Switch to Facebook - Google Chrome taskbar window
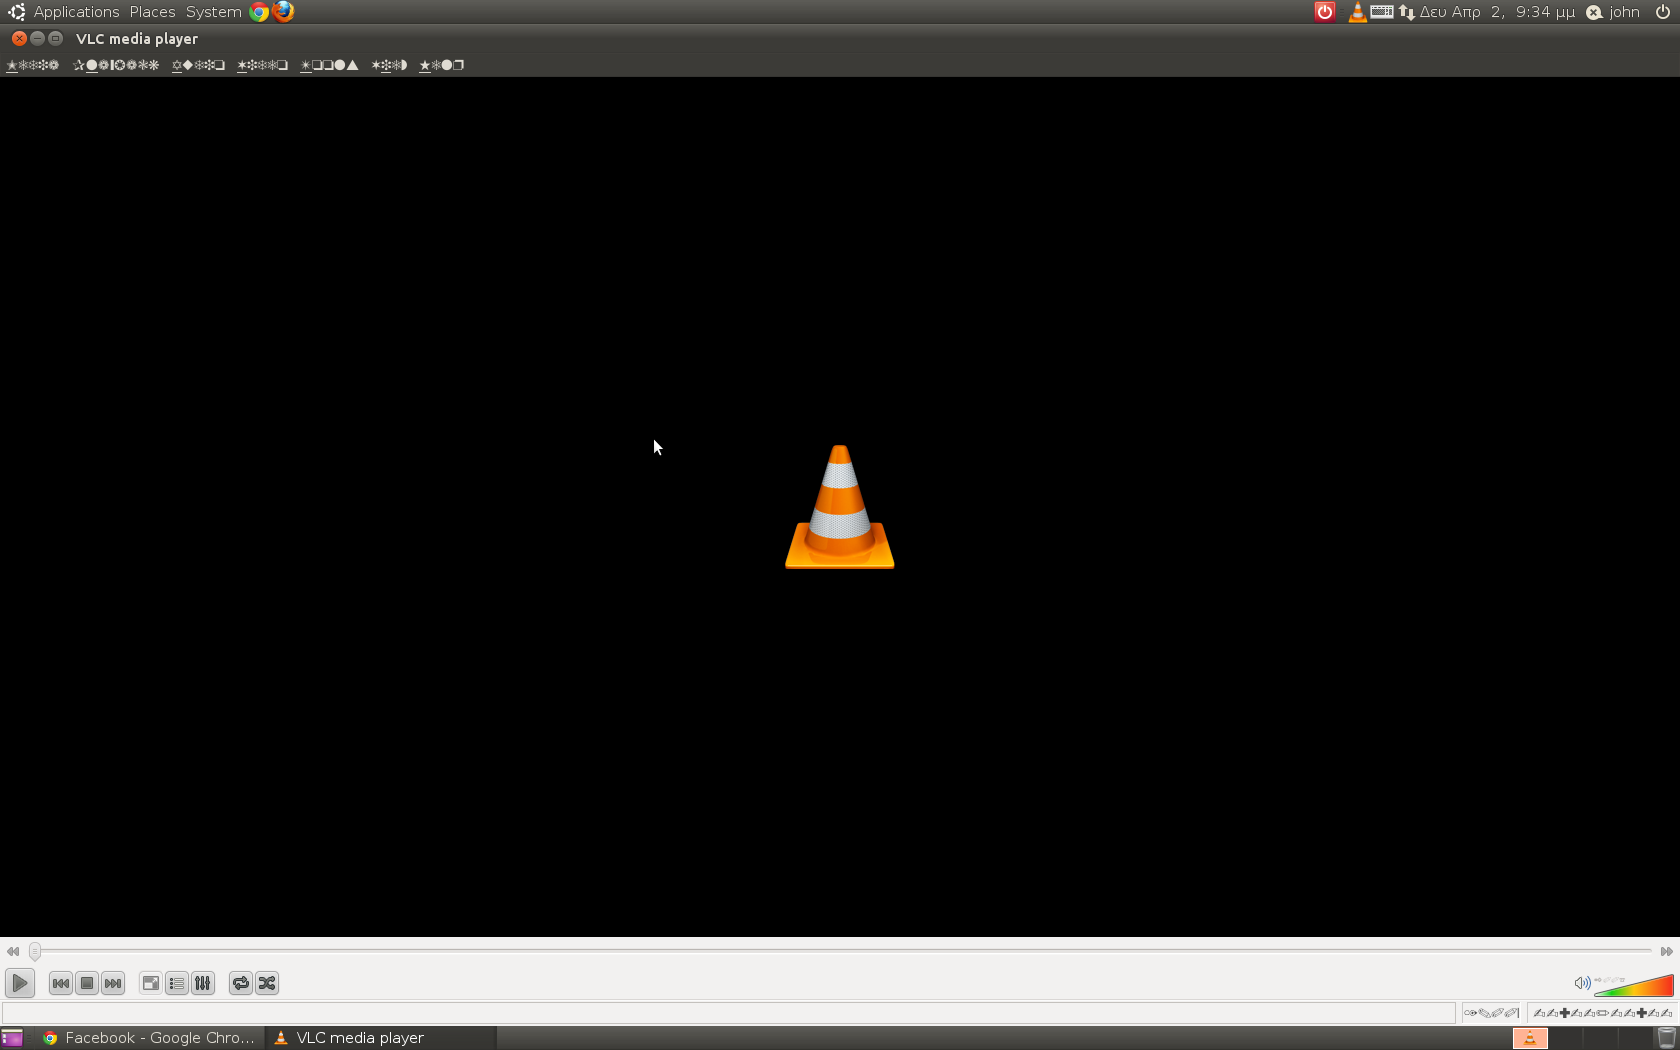Image resolution: width=1680 pixels, height=1050 pixels. point(148,1038)
